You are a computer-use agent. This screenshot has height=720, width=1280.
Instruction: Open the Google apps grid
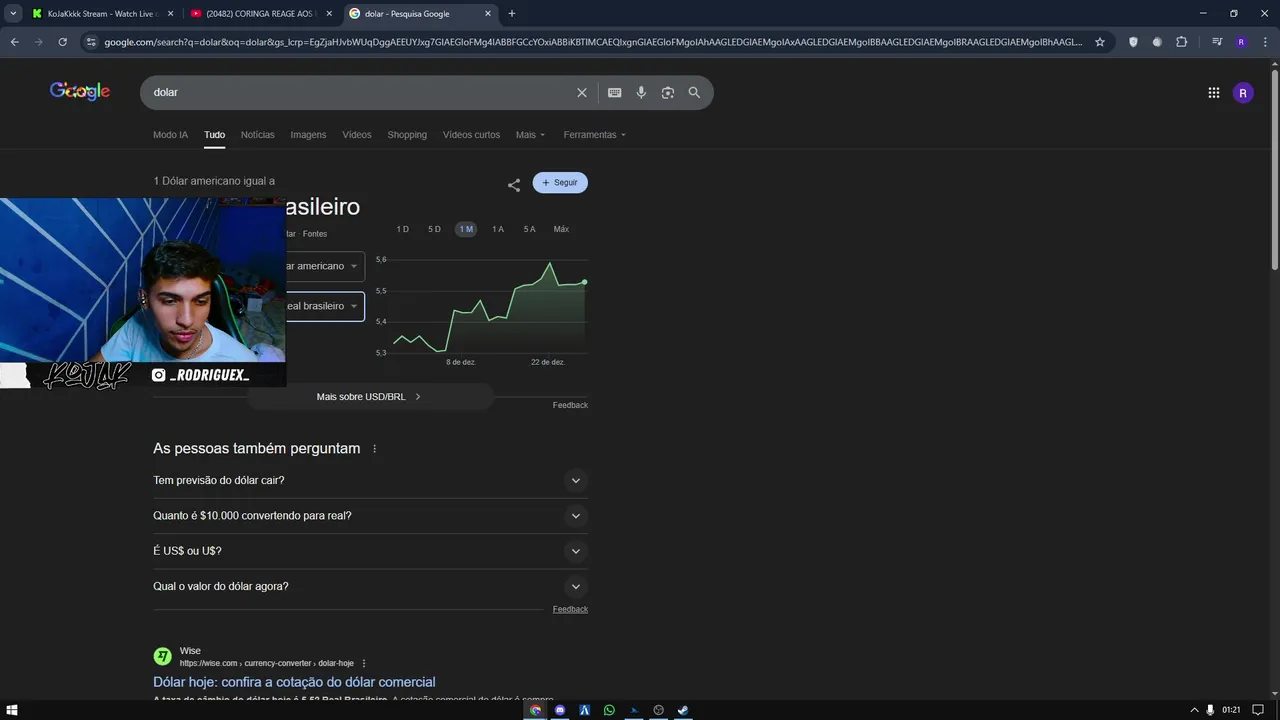1213,93
